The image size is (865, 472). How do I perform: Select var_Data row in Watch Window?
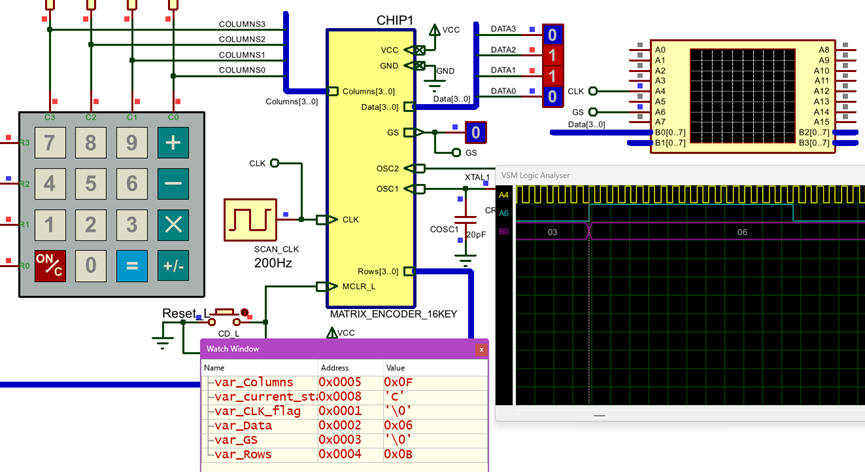345,426
